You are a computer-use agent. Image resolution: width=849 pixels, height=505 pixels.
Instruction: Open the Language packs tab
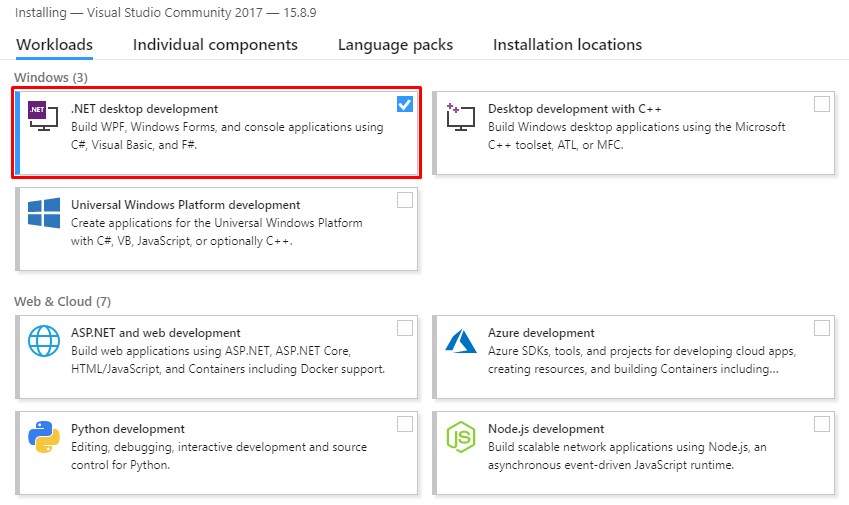coord(395,44)
